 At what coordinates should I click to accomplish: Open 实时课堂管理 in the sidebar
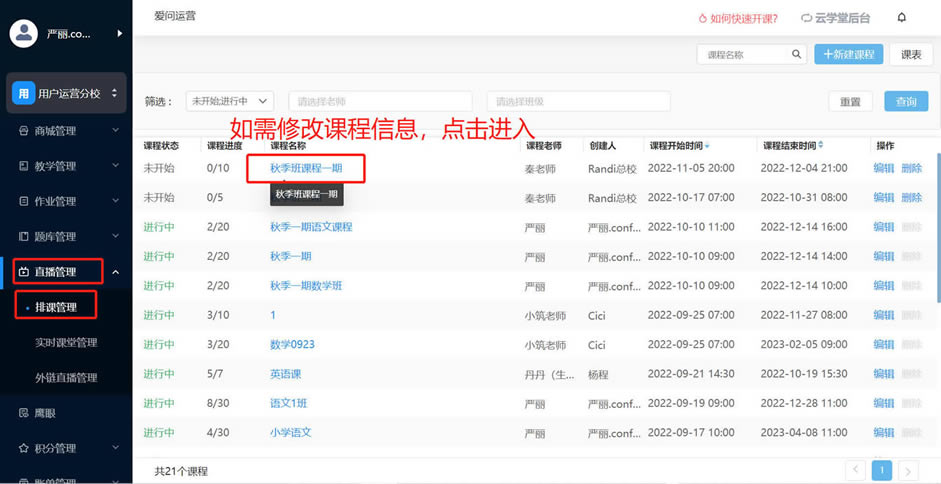[x=66, y=342]
